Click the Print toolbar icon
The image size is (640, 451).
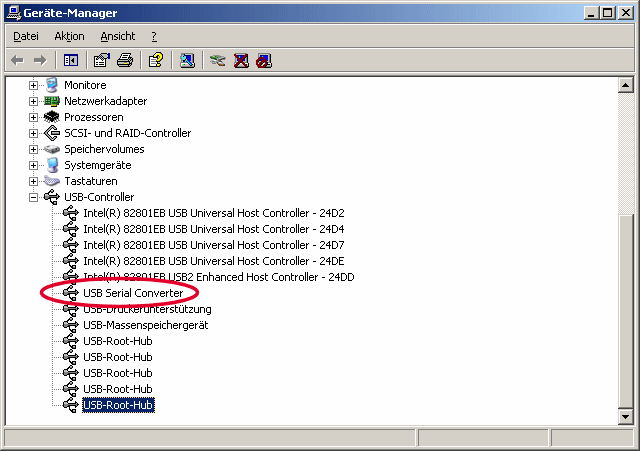click(125, 60)
